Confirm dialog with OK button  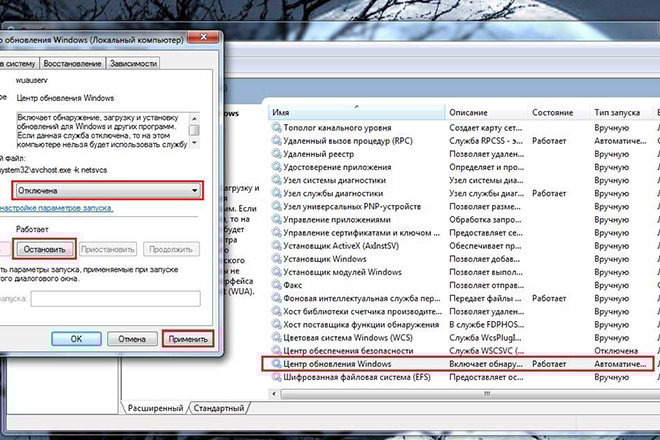pos(75,339)
